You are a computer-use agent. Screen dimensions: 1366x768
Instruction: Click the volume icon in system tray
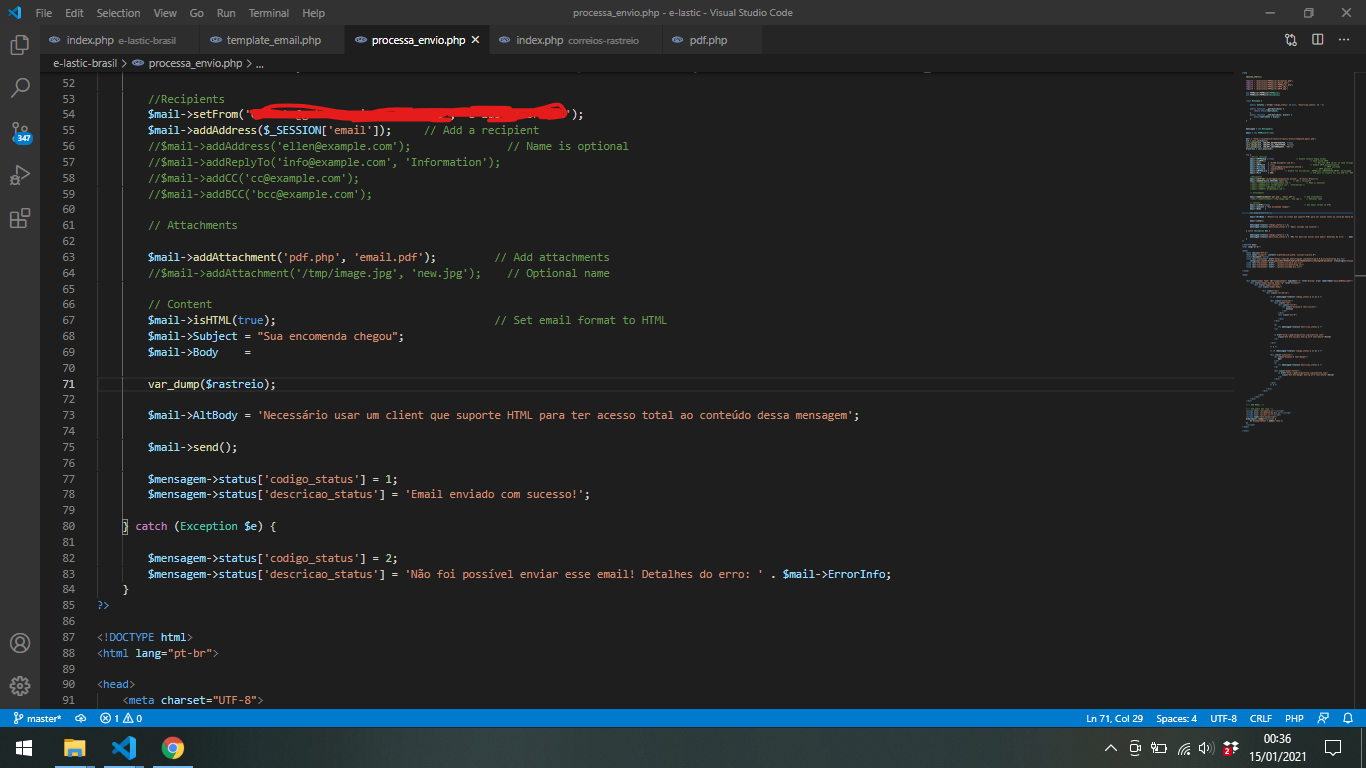[x=1206, y=748]
